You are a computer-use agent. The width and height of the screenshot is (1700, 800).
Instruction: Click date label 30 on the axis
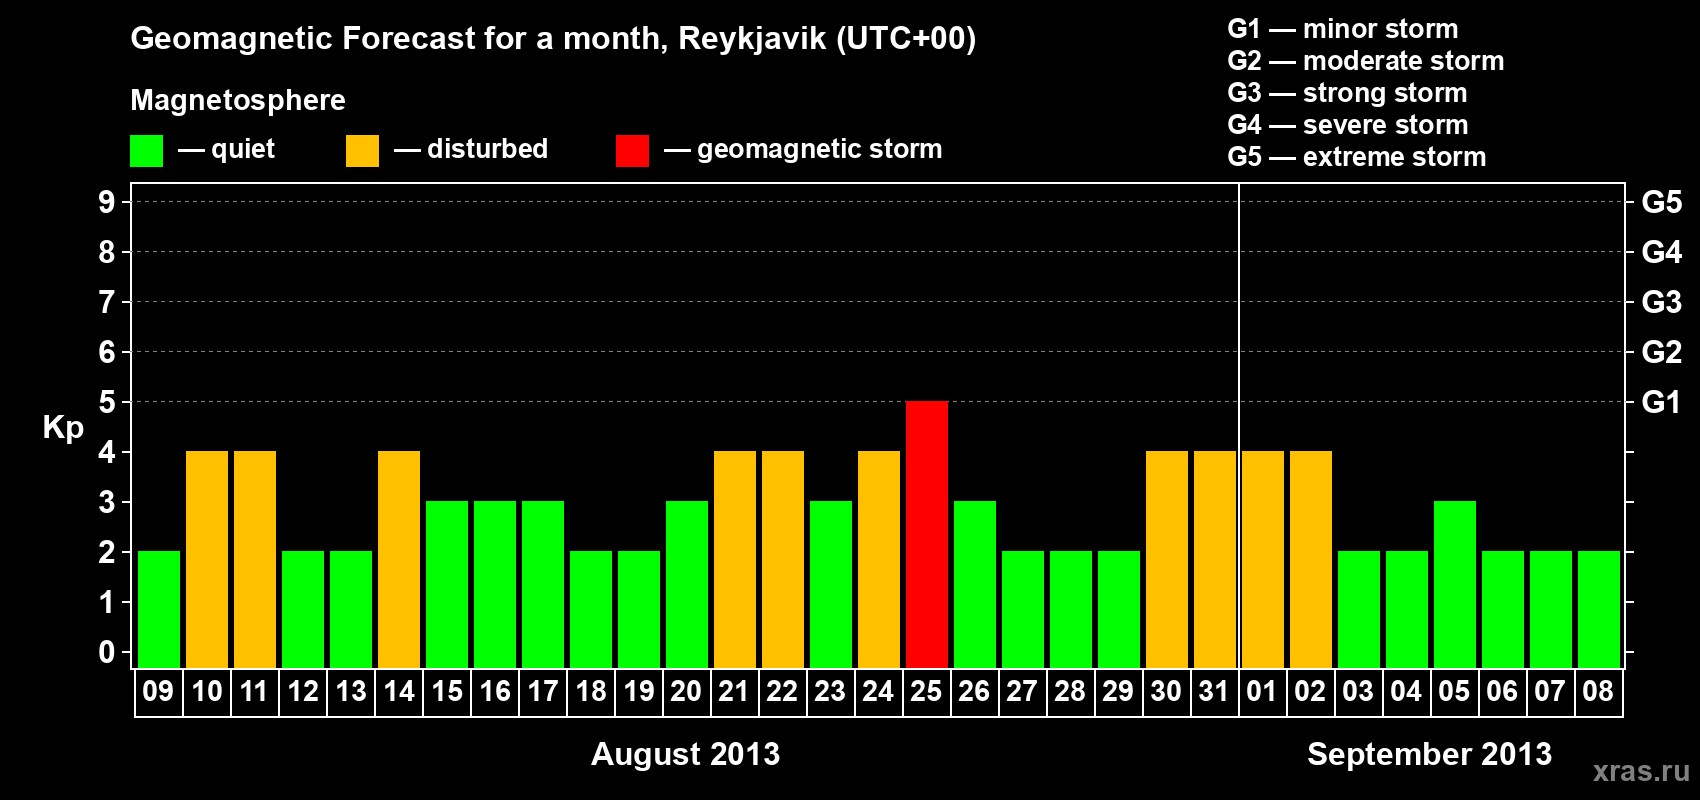point(1166,692)
